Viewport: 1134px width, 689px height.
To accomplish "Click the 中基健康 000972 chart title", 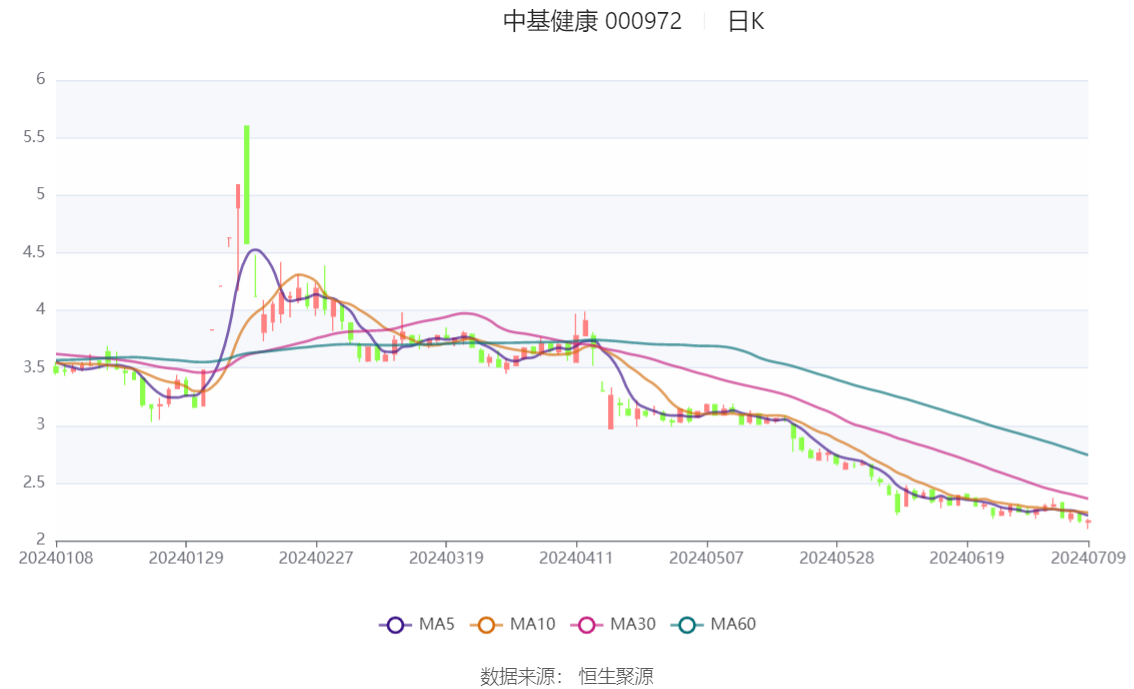I will tap(592, 22).
